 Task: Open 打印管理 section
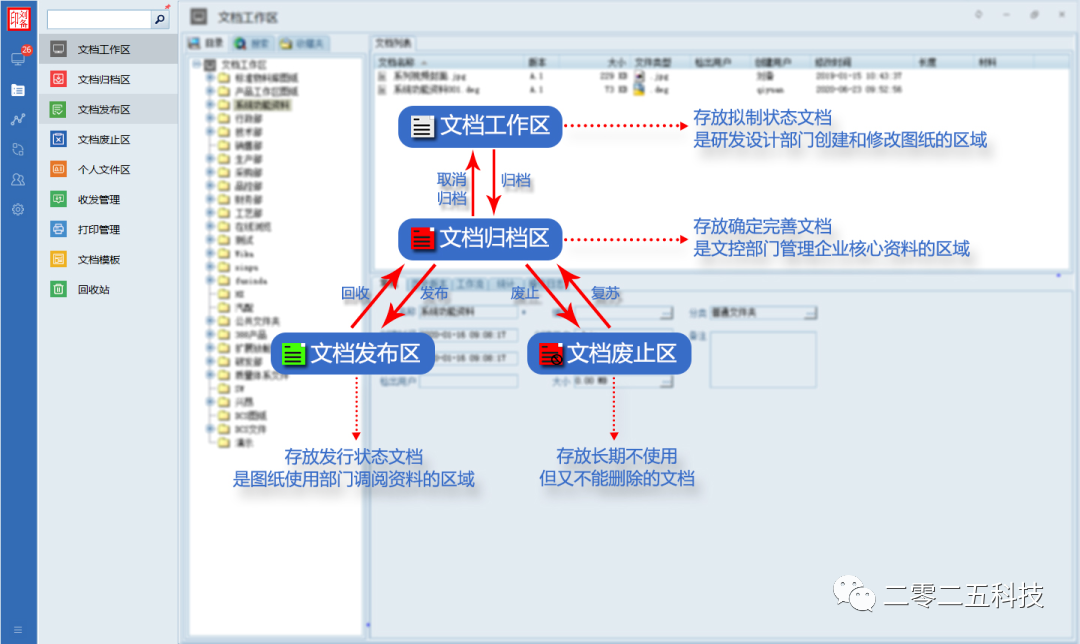98,229
